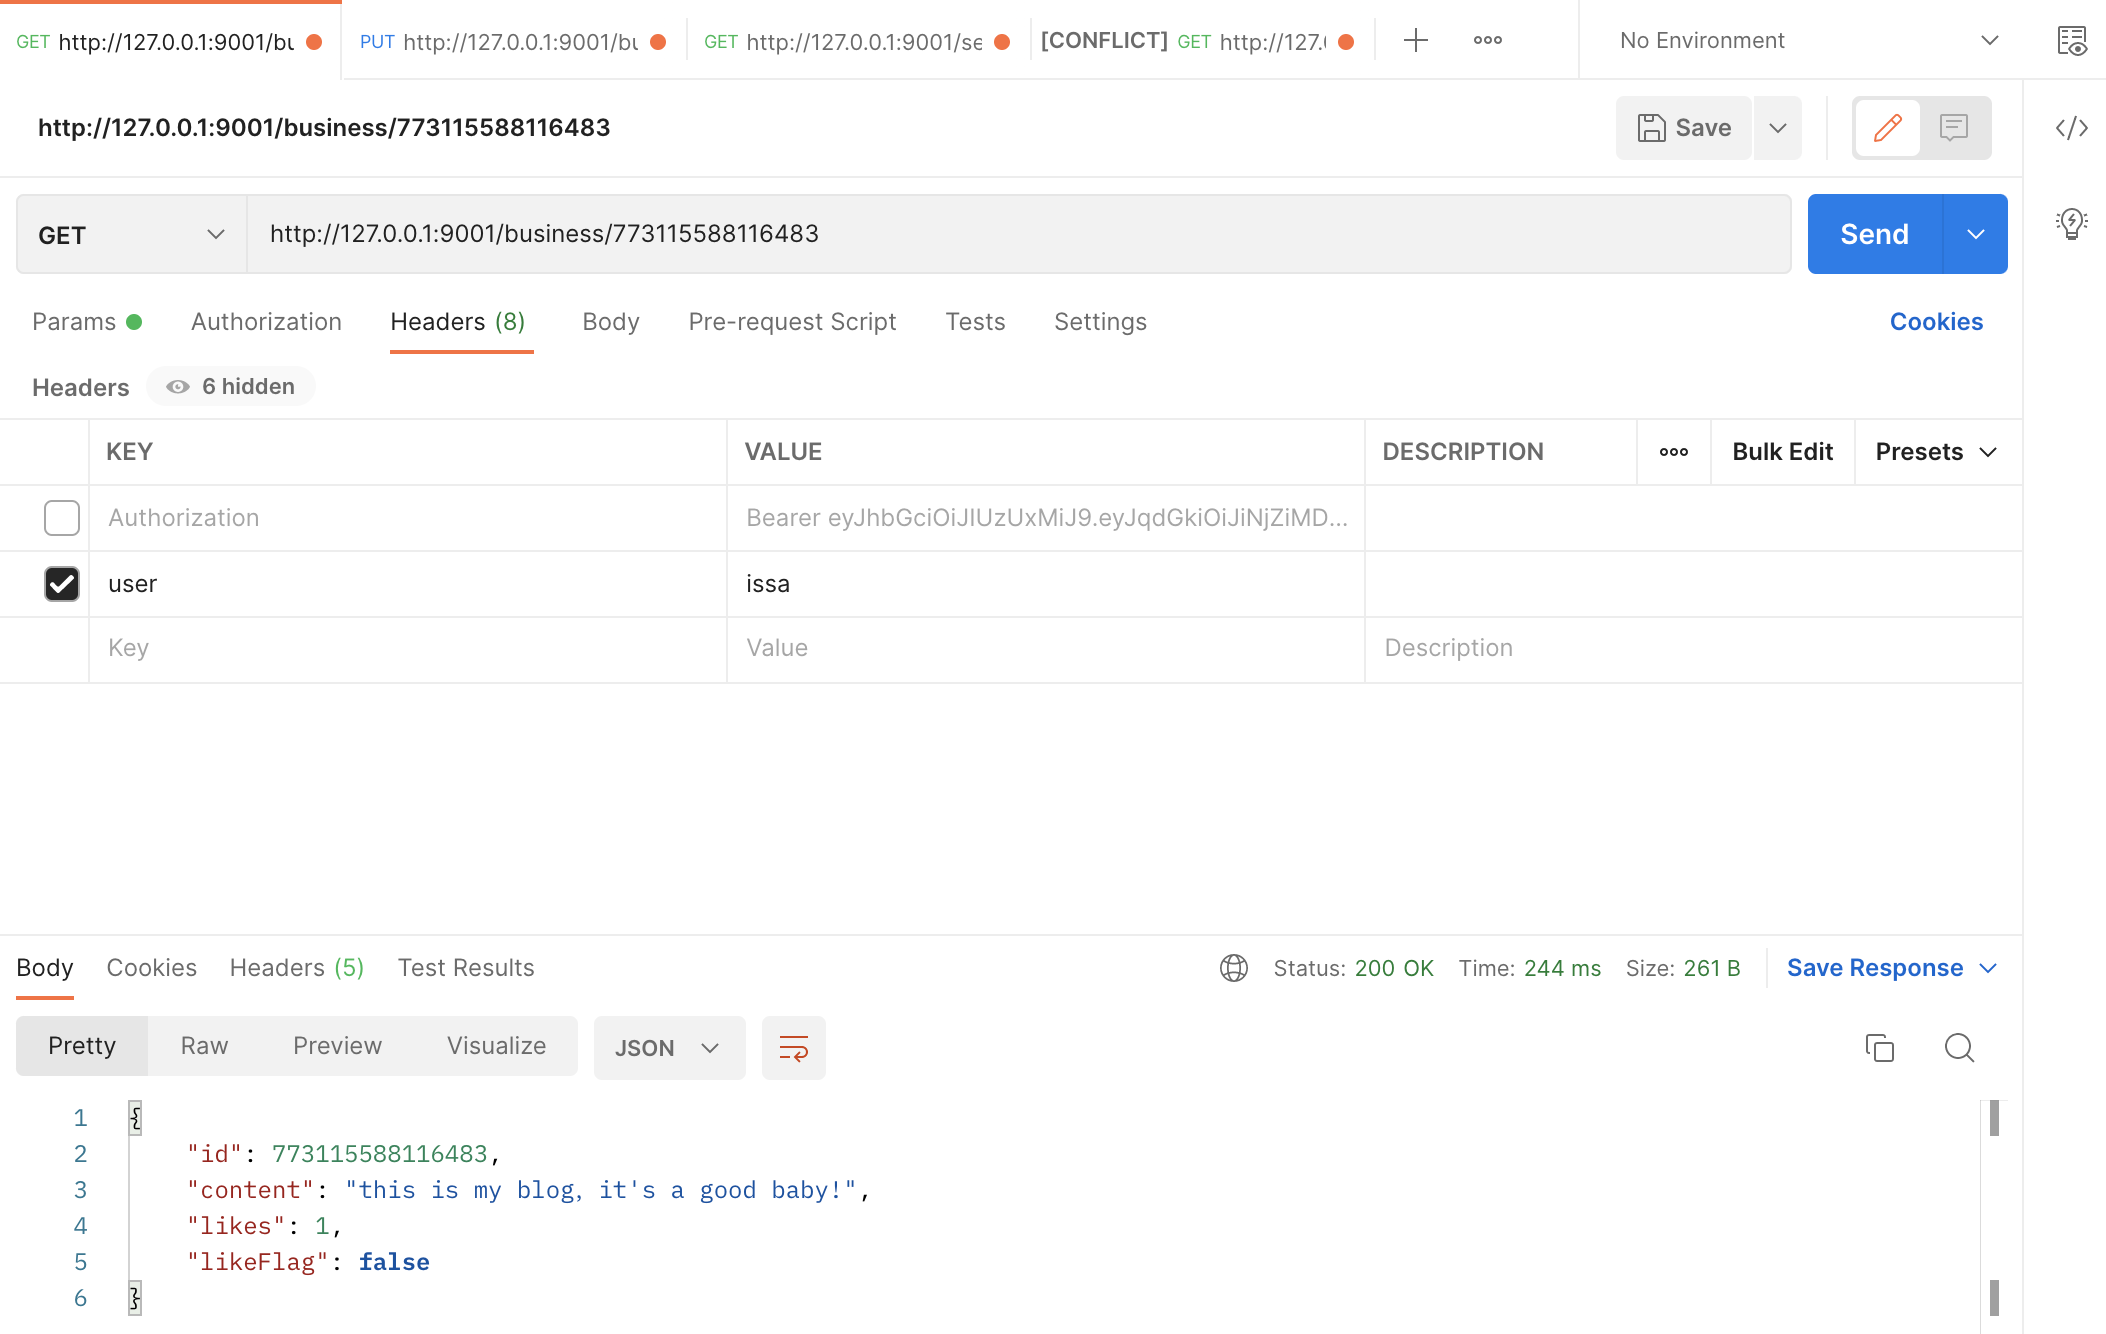Click the edit pencil icon in toolbar

click(1888, 127)
